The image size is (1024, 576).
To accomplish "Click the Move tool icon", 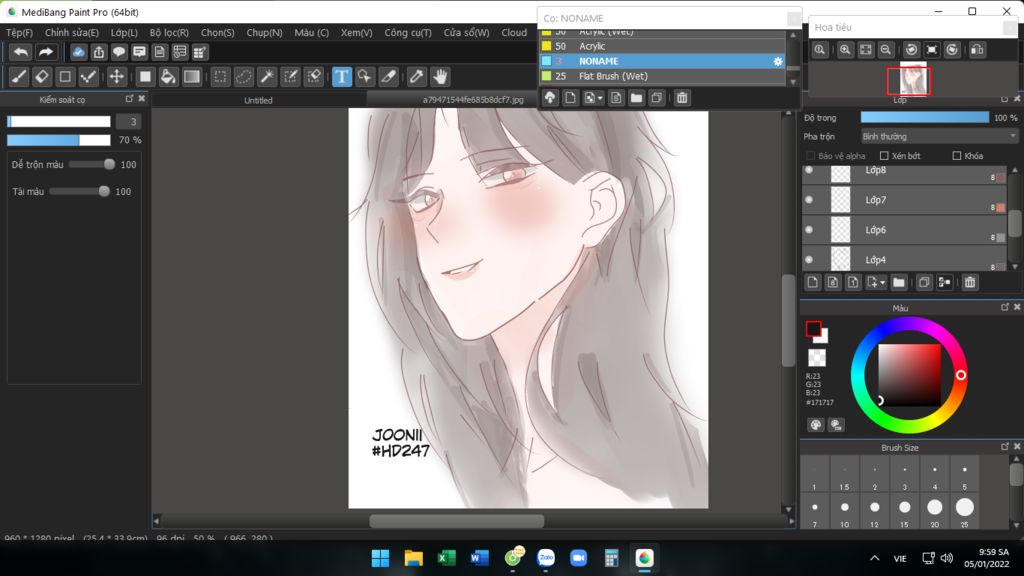I will [117, 77].
